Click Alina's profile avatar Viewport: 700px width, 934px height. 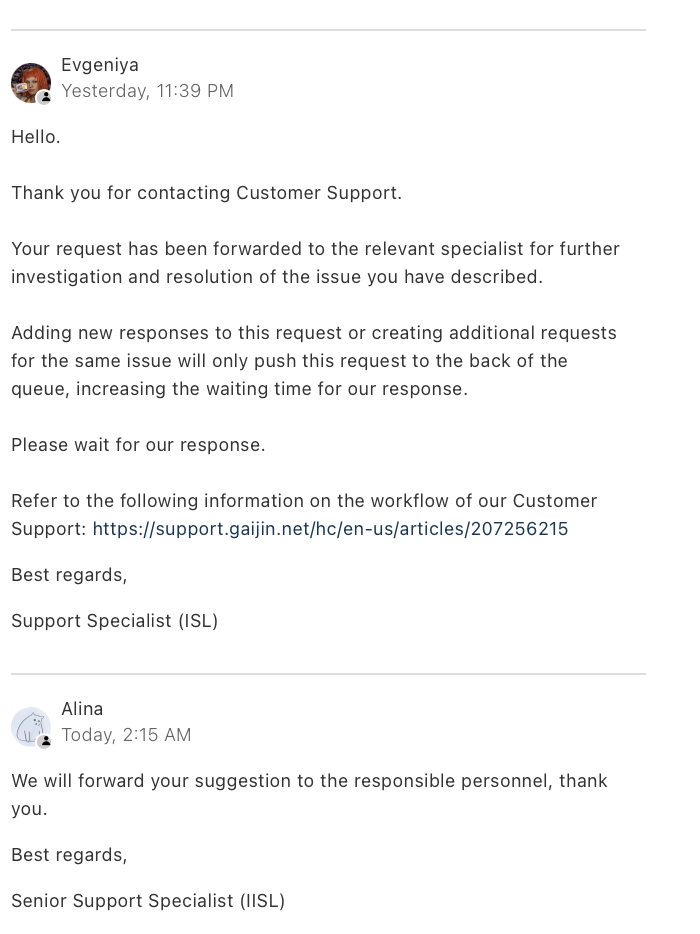30,726
